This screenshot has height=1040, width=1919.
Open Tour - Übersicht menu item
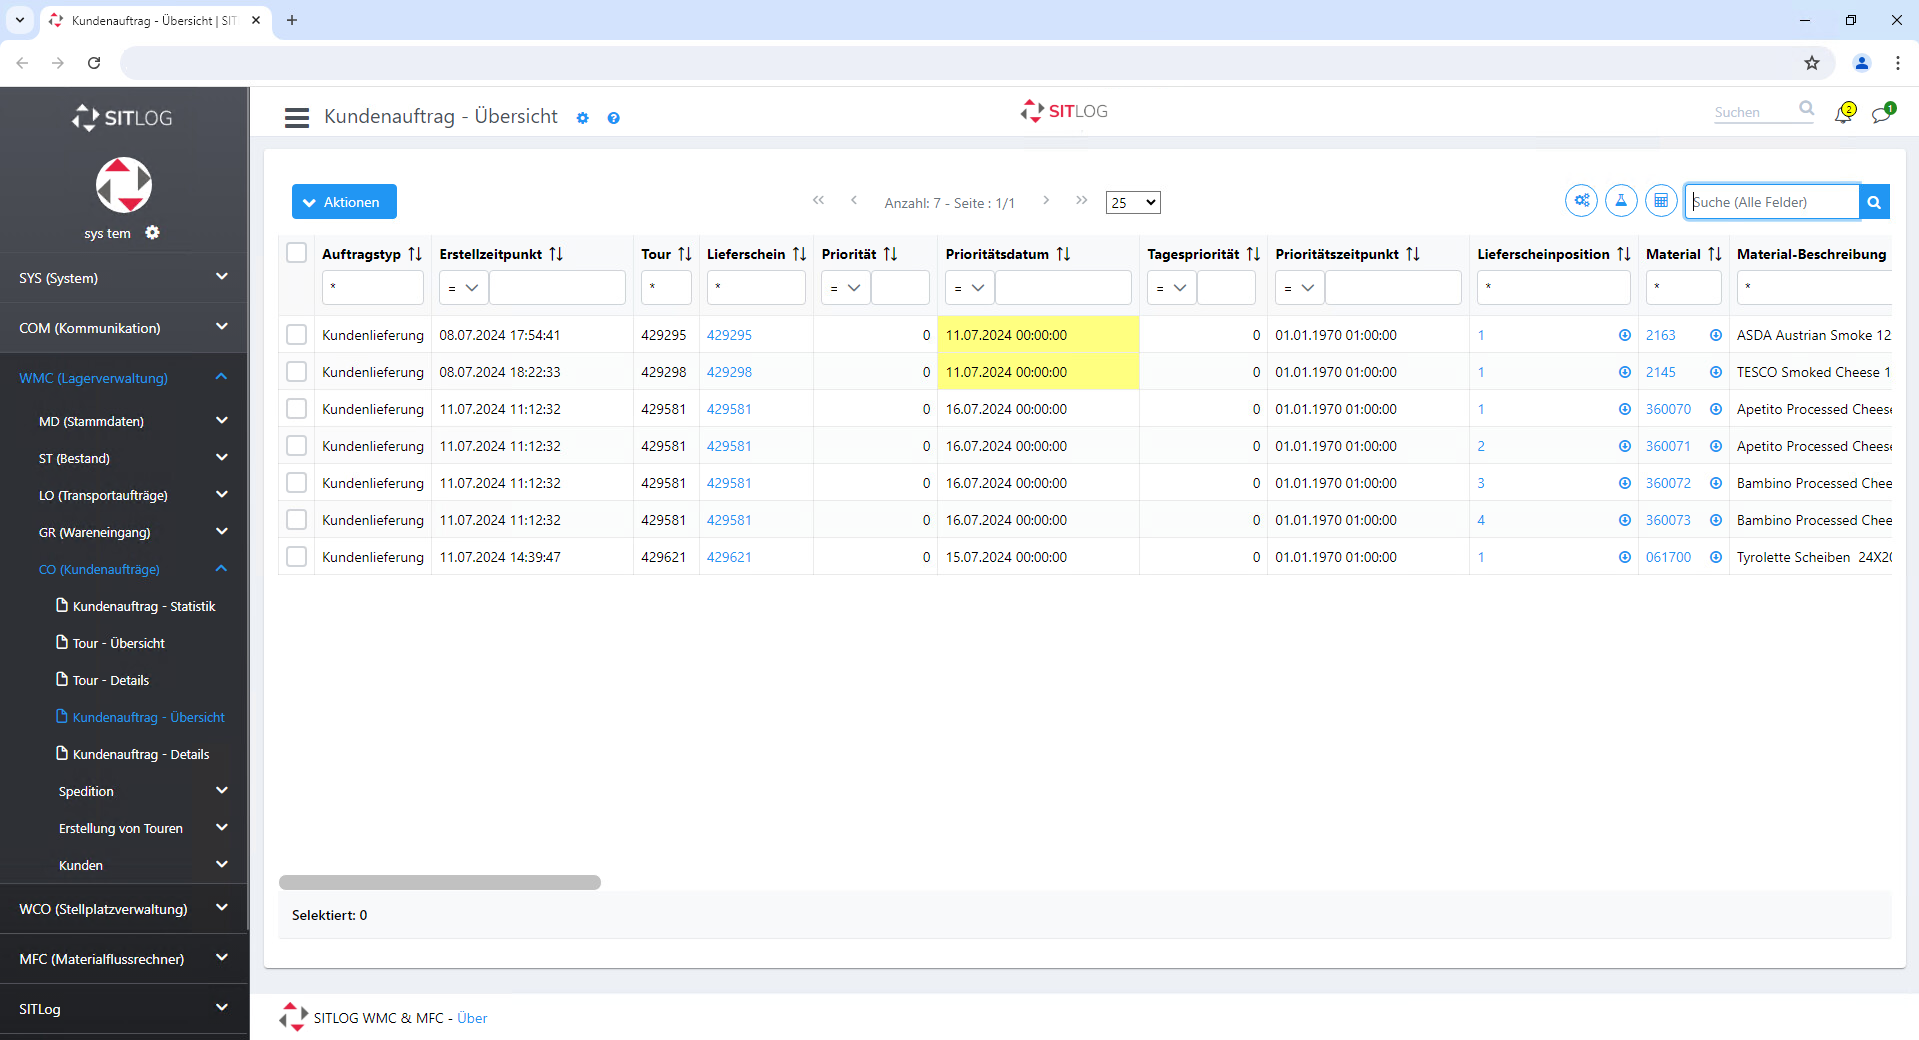click(x=118, y=643)
